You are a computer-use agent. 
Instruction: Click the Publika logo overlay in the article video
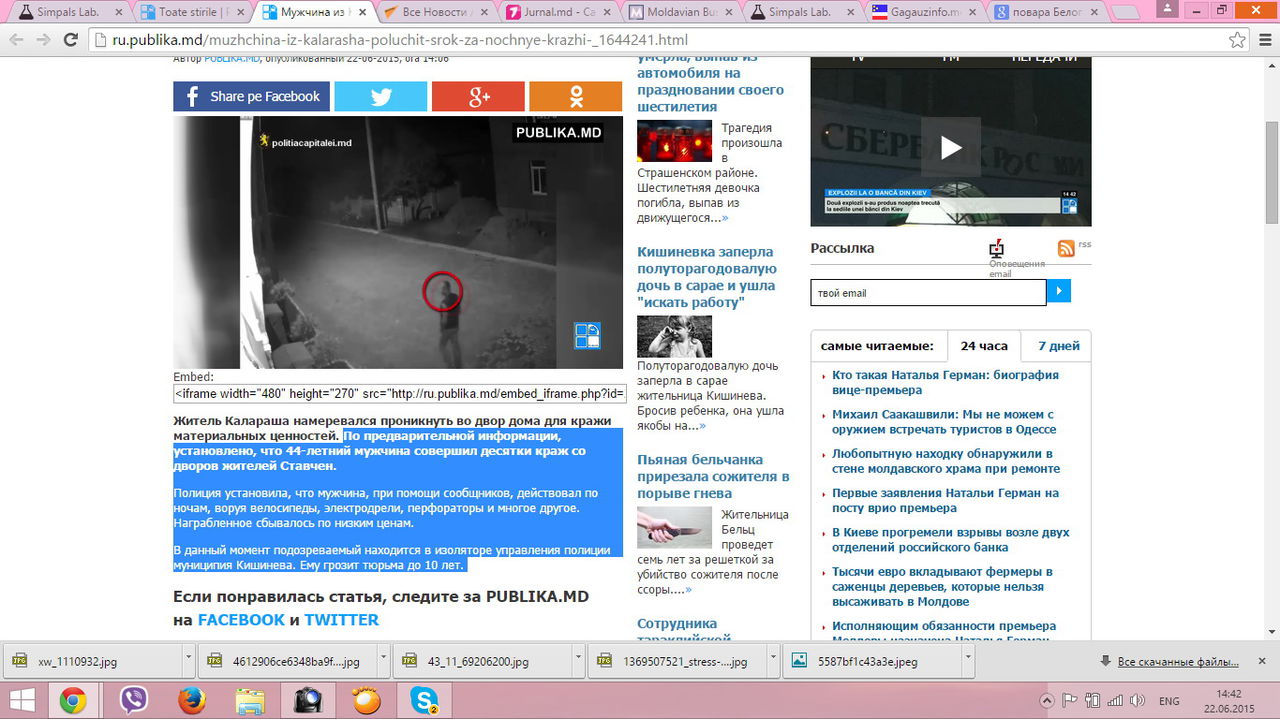tap(587, 336)
